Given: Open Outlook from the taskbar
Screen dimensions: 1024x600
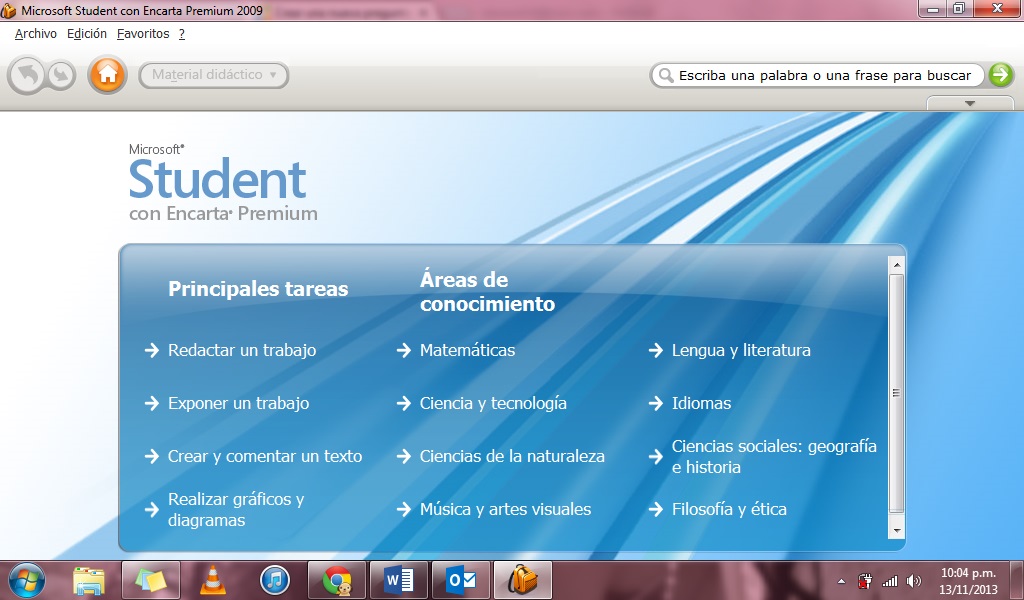Looking at the screenshot, I should point(461,580).
